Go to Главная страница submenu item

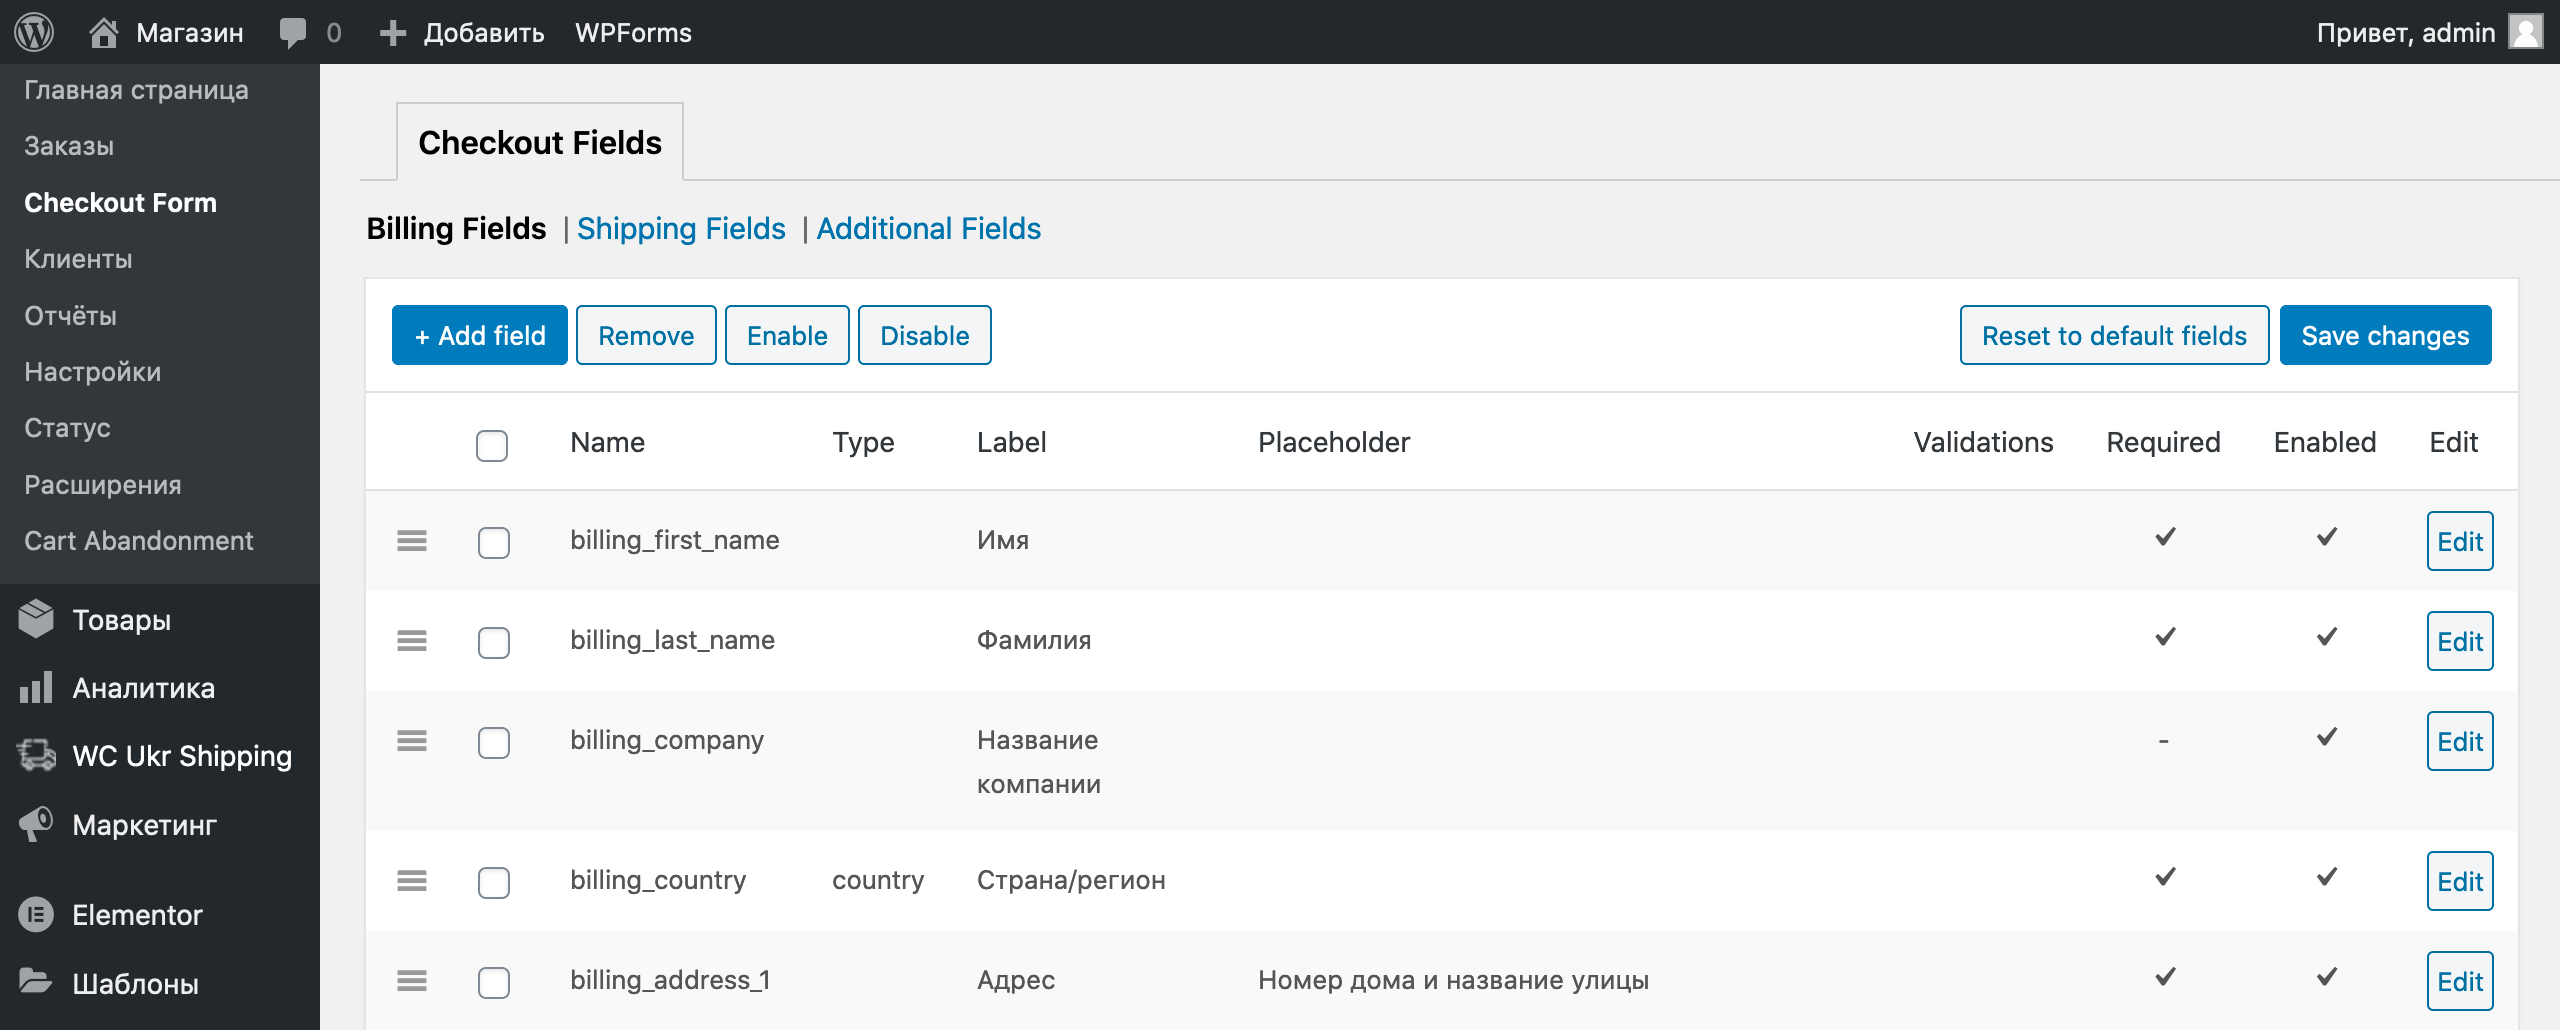point(136,90)
